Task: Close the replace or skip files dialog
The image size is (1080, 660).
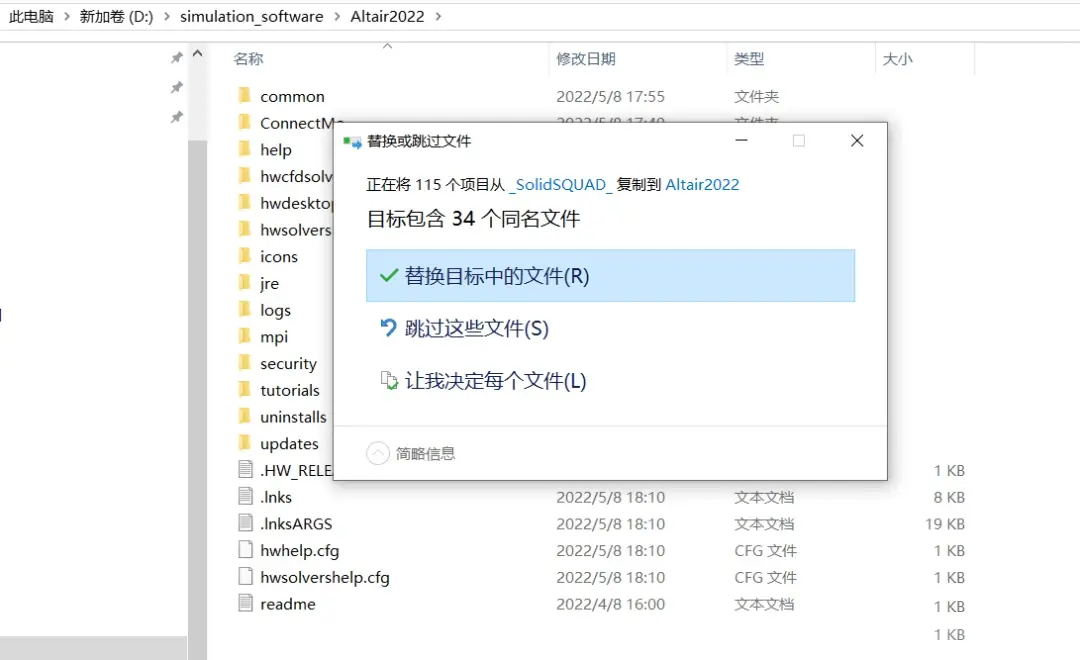Action: pyautogui.click(x=857, y=141)
